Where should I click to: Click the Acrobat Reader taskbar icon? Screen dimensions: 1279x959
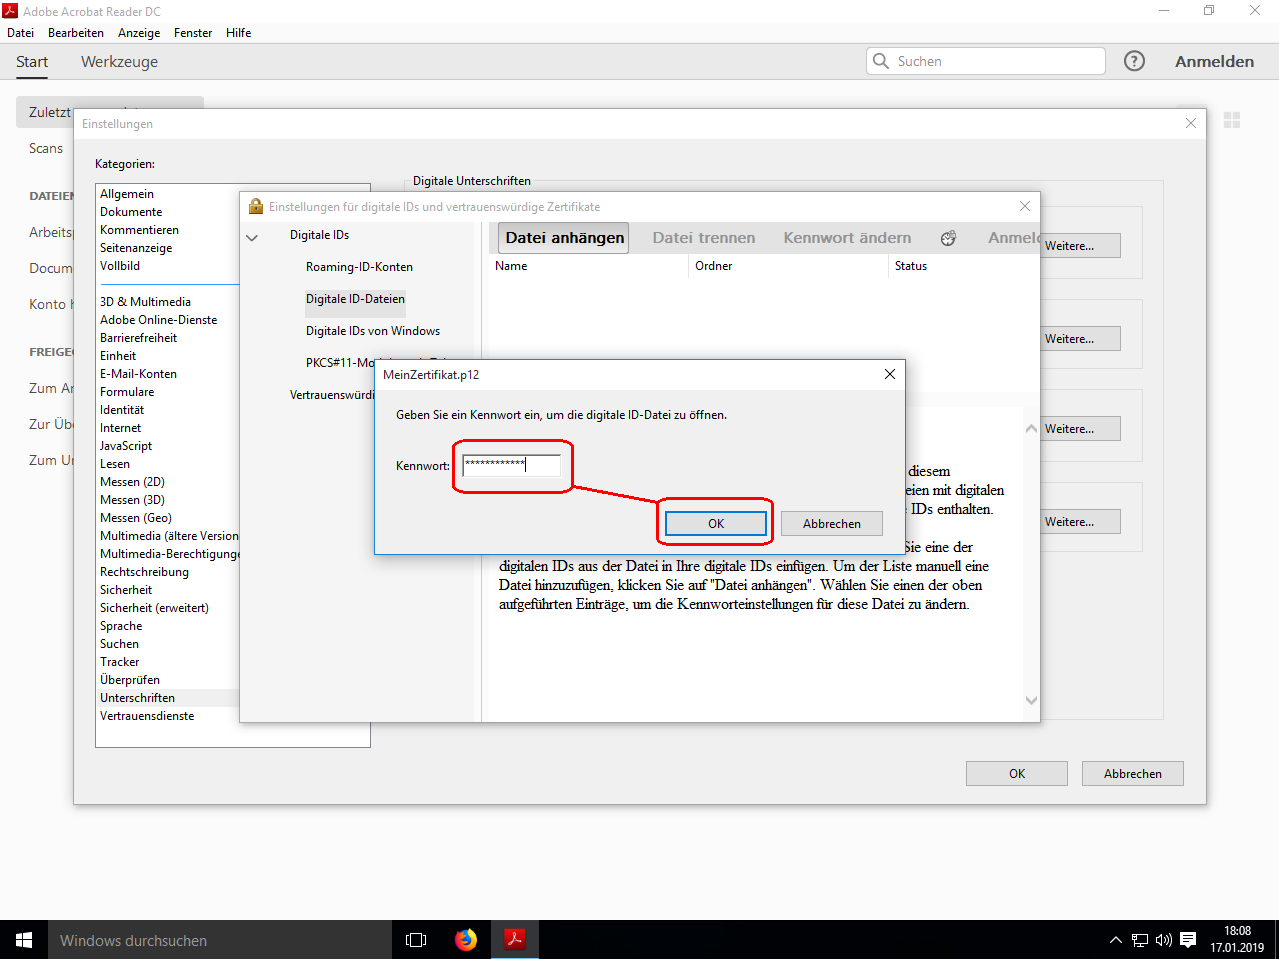point(515,940)
